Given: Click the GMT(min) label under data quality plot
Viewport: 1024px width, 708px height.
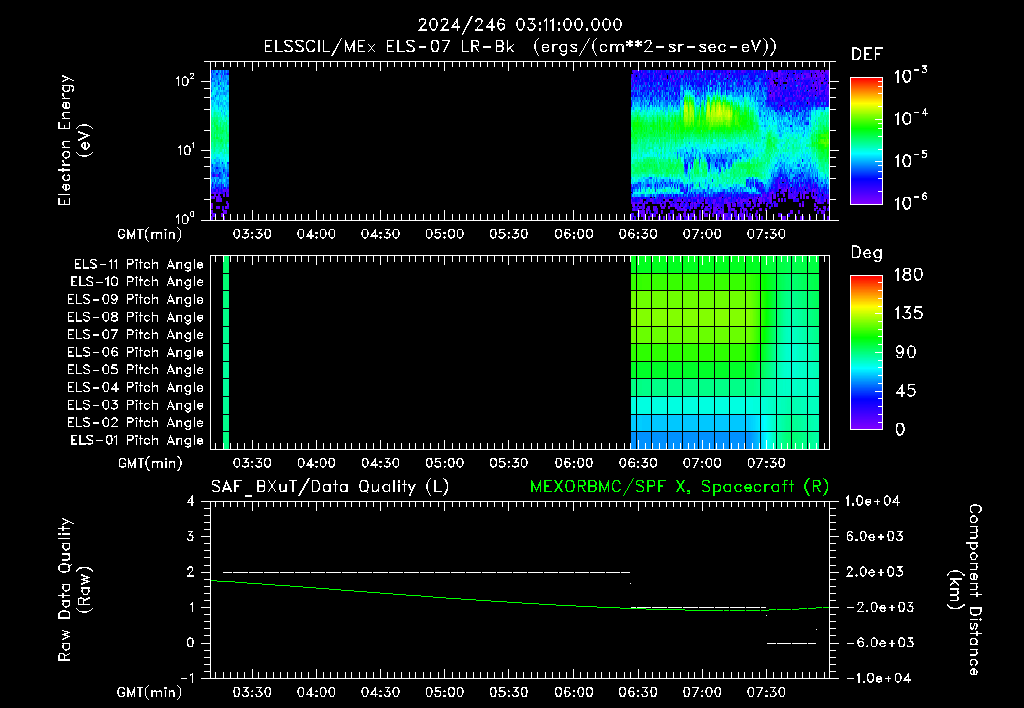Looking at the screenshot, I should (x=150, y=692).
